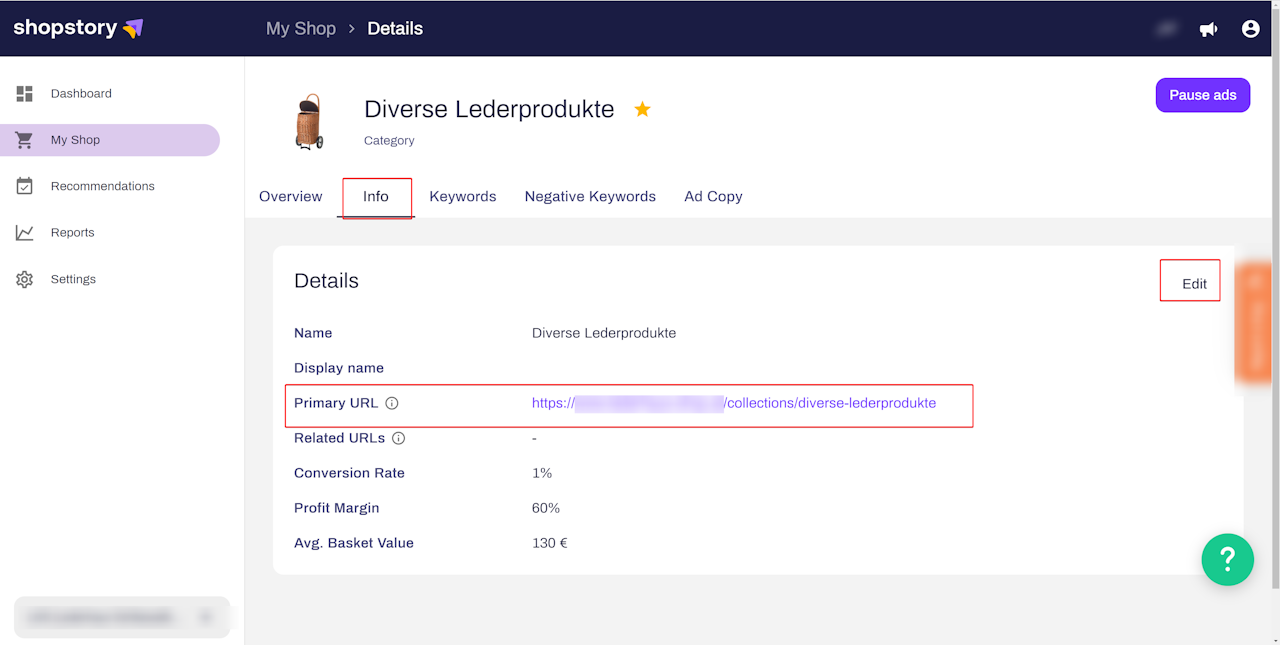Switch to the Overview tab

290,197
